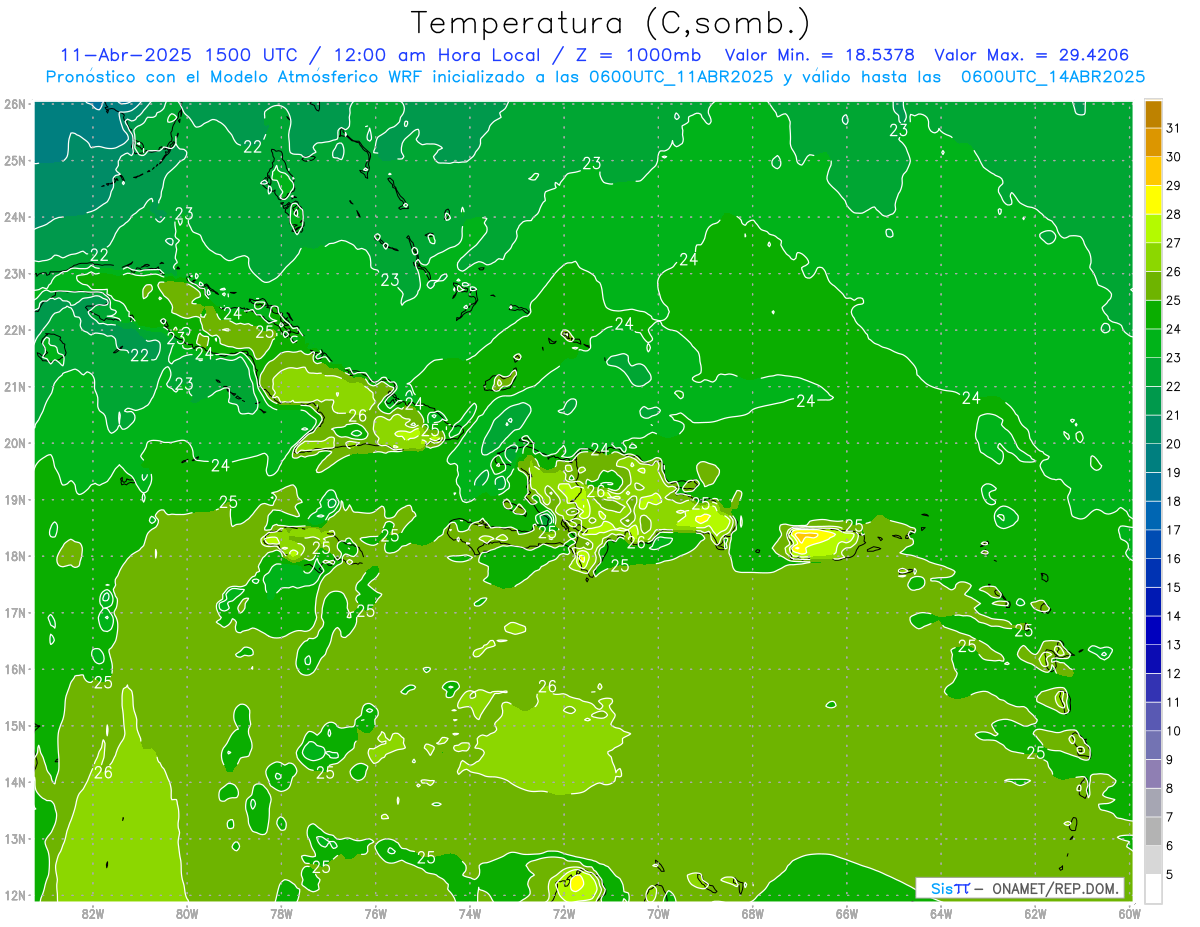The width and height of the screenshot is (1200, 927).
Task: Click the '18N' latitude axis label
Action: pyautogui.click(x=15, y=556)
